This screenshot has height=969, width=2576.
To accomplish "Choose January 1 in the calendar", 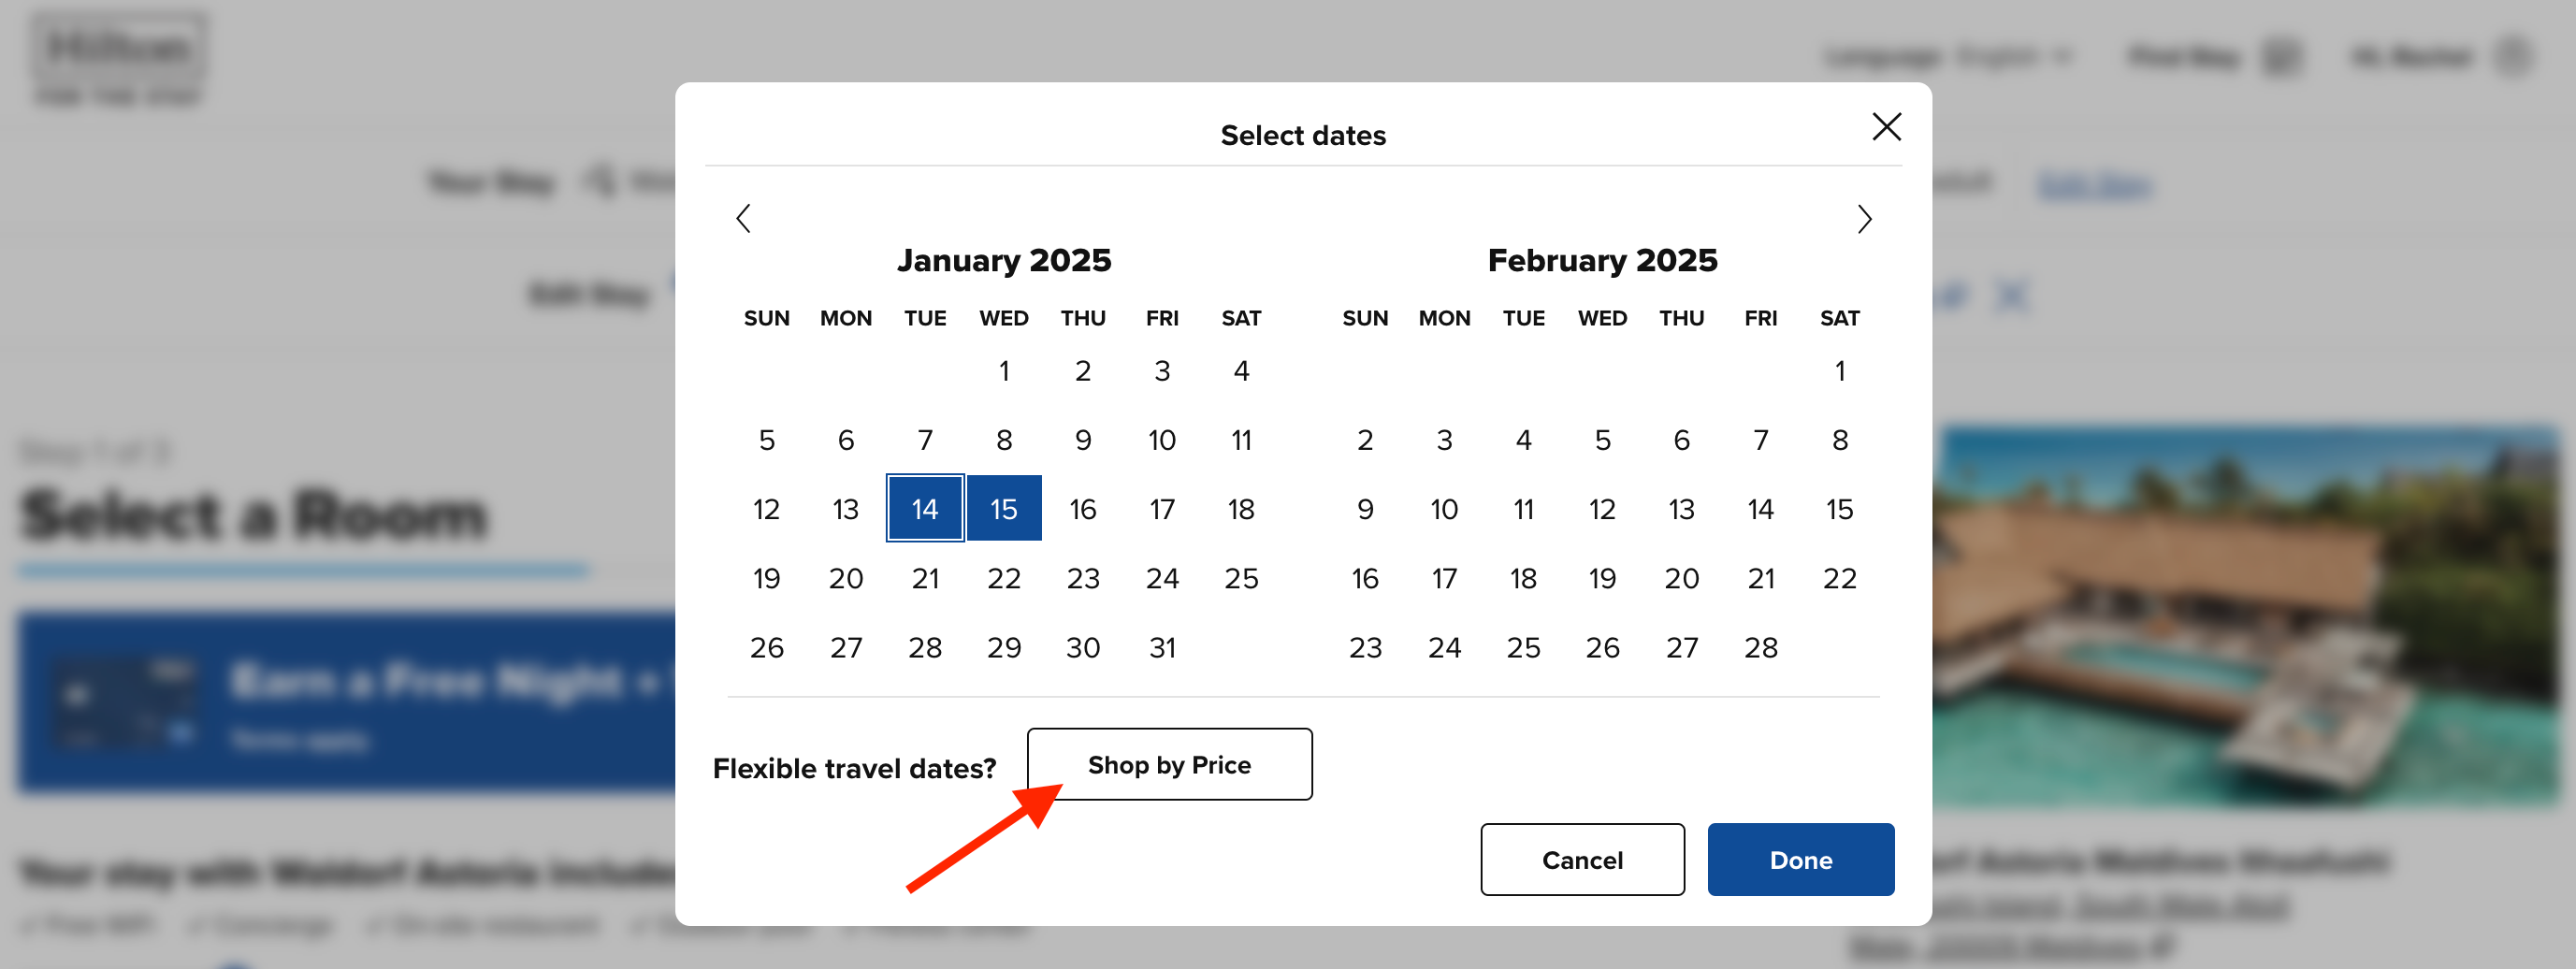I will 1004,371.
